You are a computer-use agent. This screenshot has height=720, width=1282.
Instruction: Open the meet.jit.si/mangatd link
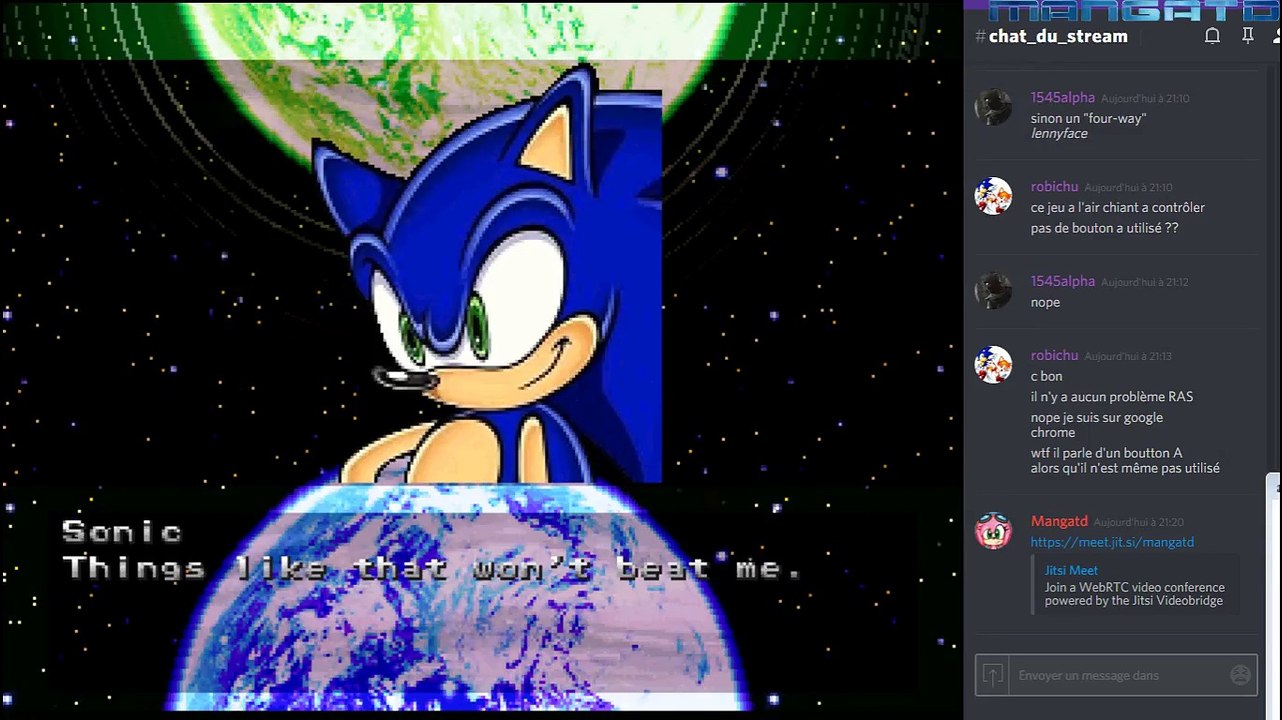[x=1112, y=542]
